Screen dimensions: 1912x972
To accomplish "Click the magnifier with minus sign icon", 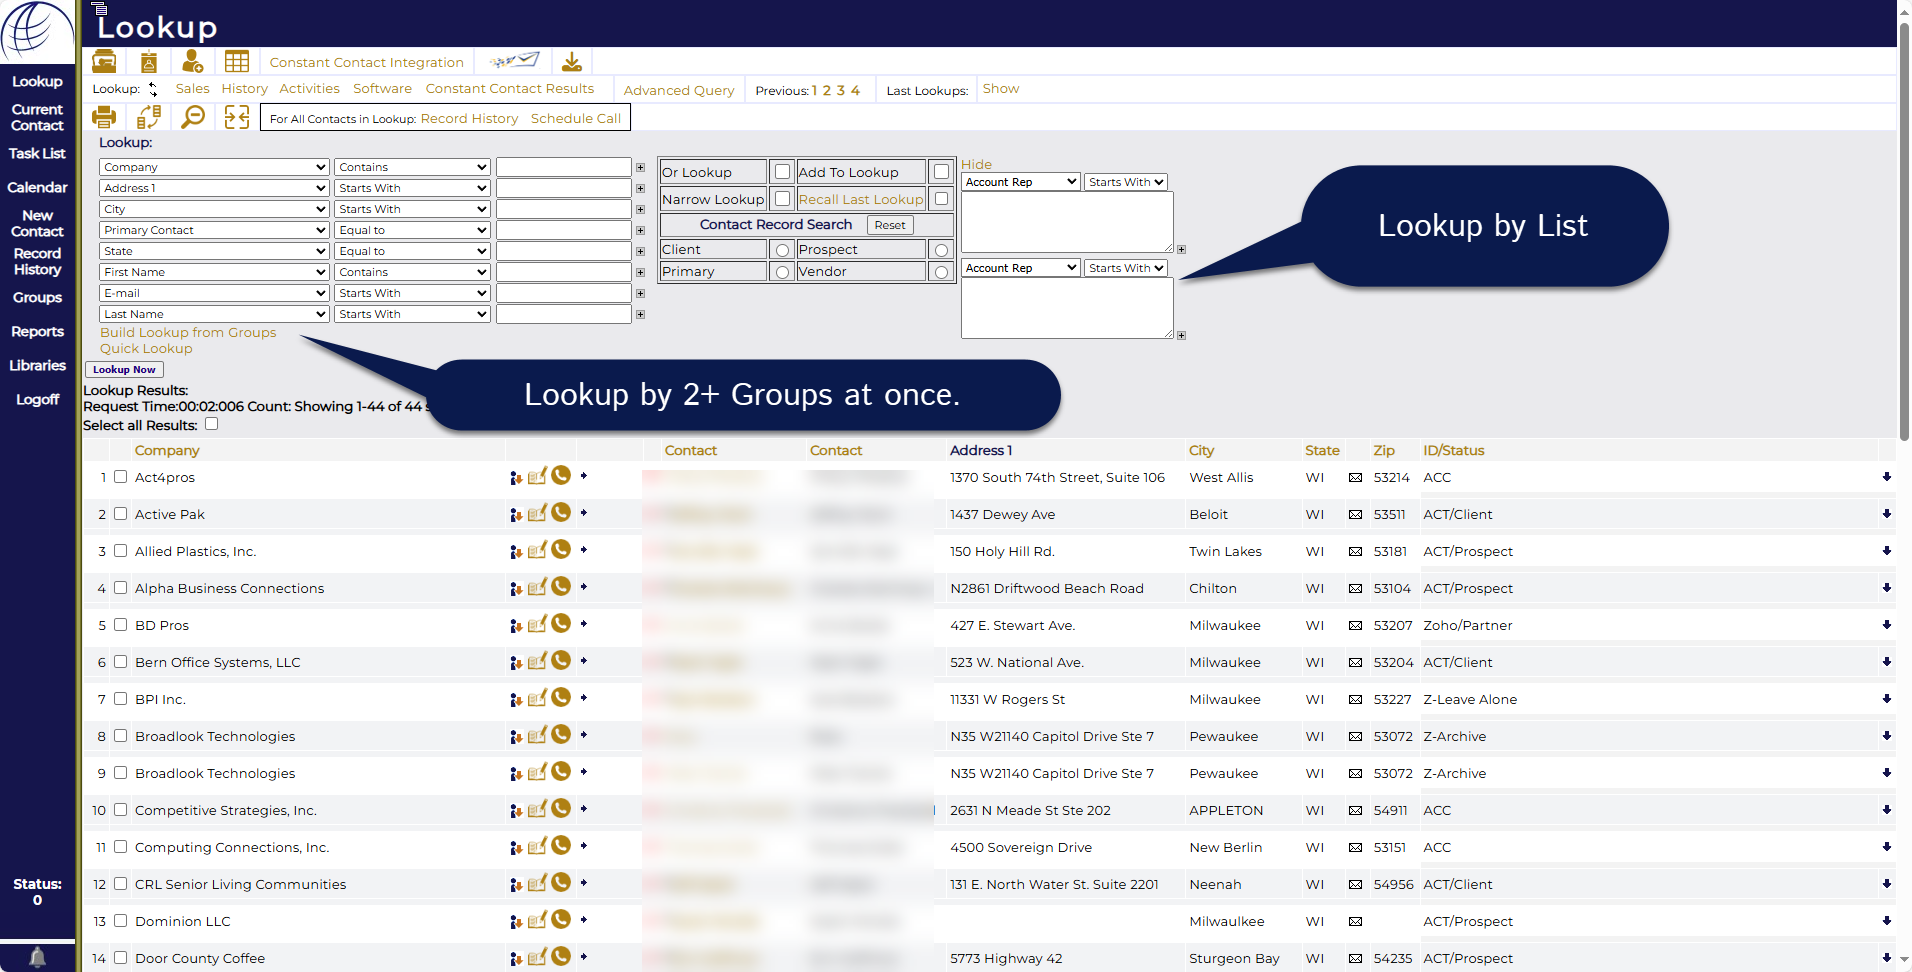I will click(x=193, y=118).
